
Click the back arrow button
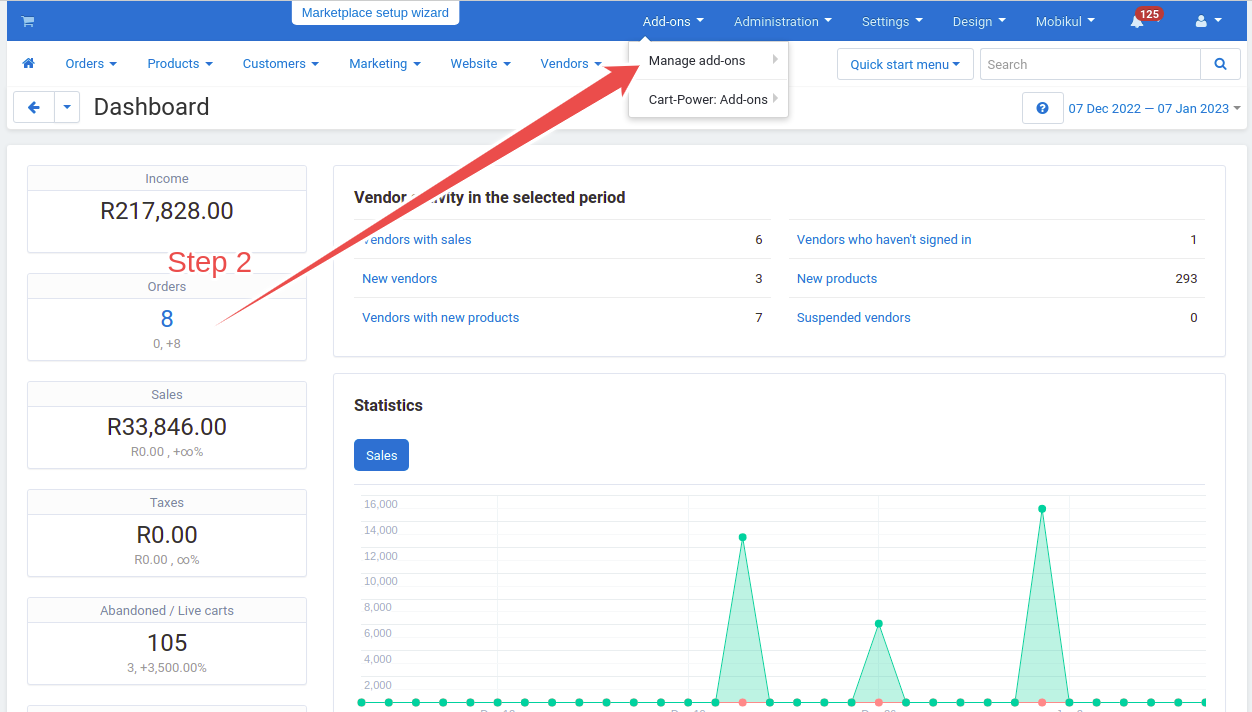pos(33,107)
